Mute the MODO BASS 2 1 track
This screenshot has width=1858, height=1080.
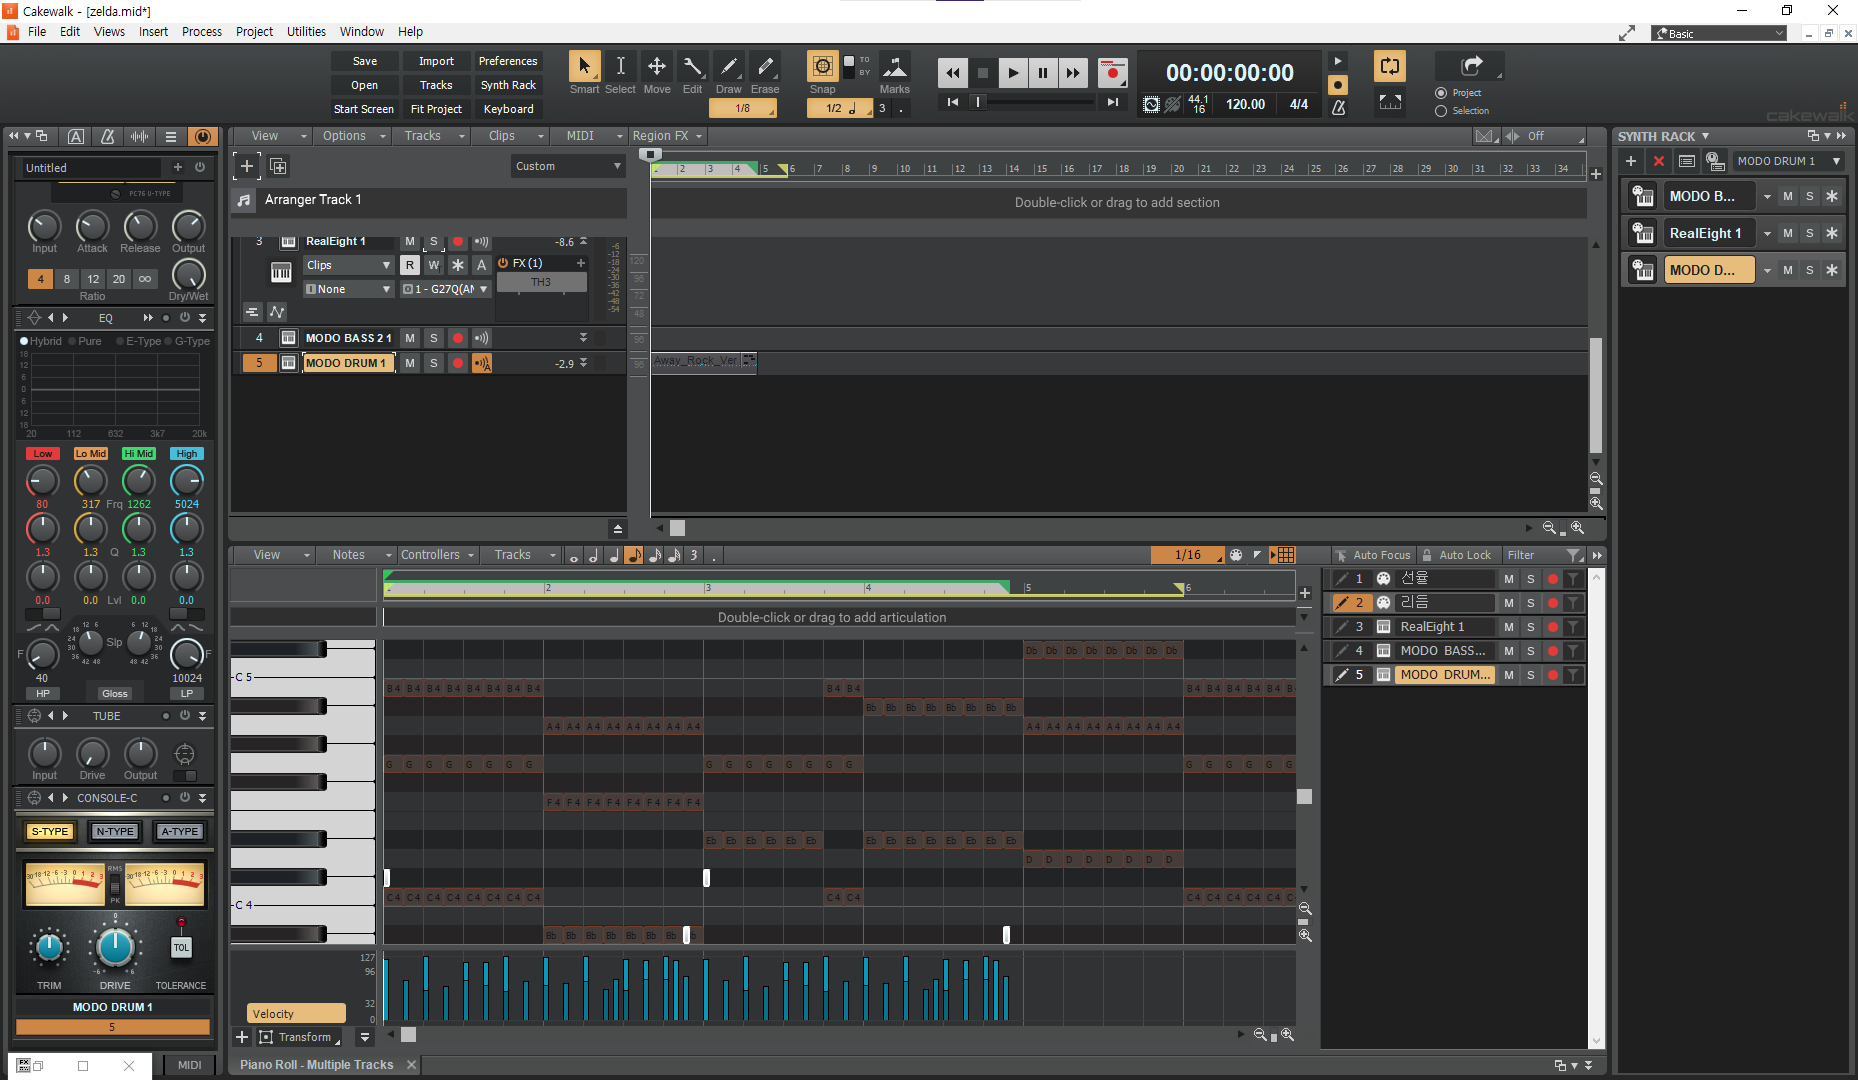tap(410, 338)
